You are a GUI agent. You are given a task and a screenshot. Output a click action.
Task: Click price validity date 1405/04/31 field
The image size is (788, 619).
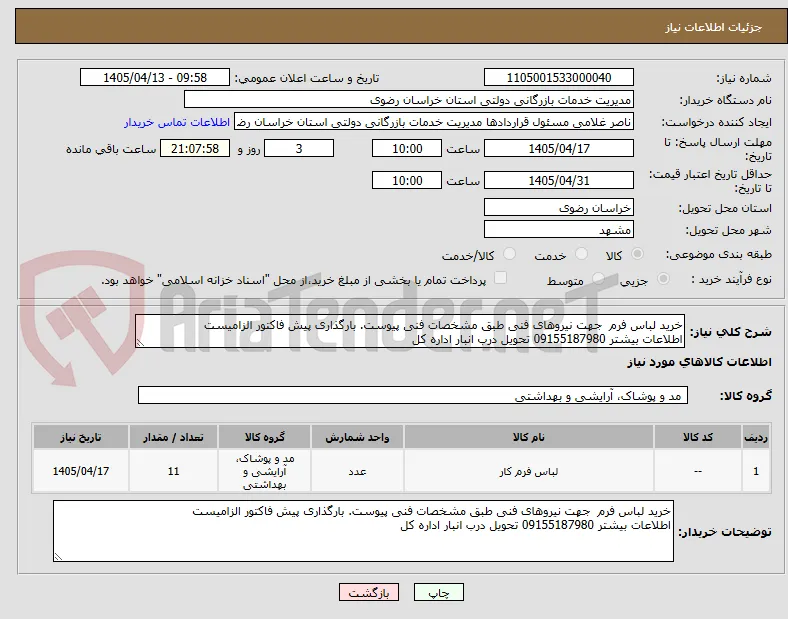(559, 180)
